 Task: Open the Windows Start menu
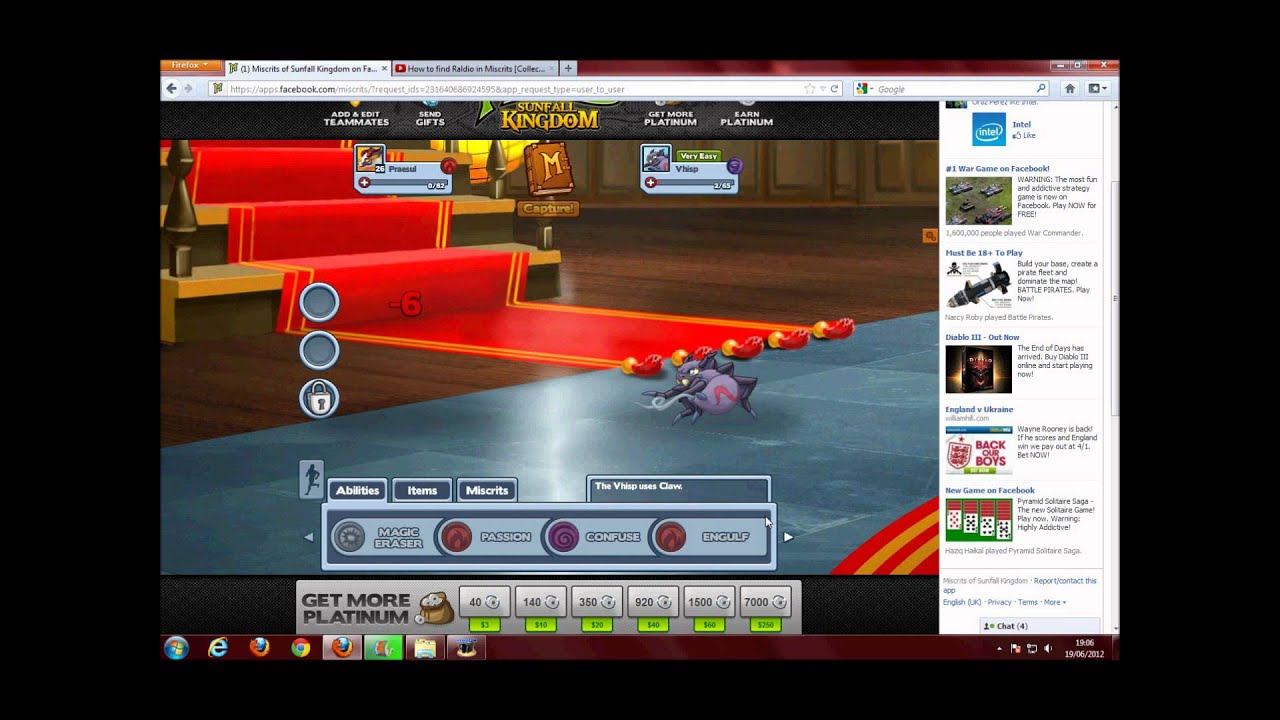[177, 648]
